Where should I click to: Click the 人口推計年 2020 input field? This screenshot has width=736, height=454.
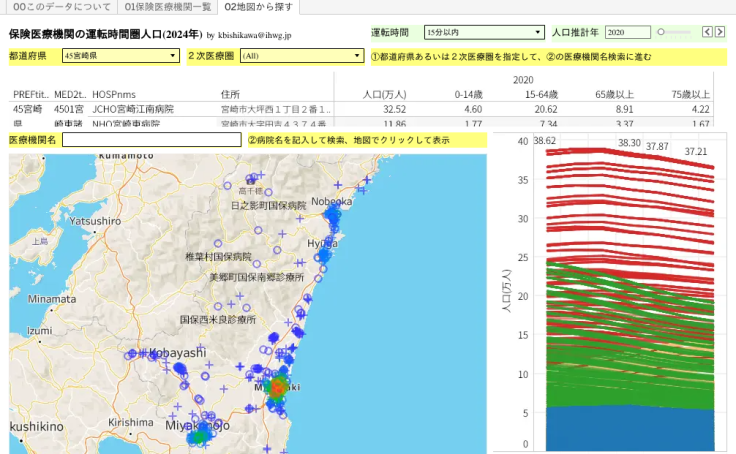pyautogui.click(x=627, y=32)
